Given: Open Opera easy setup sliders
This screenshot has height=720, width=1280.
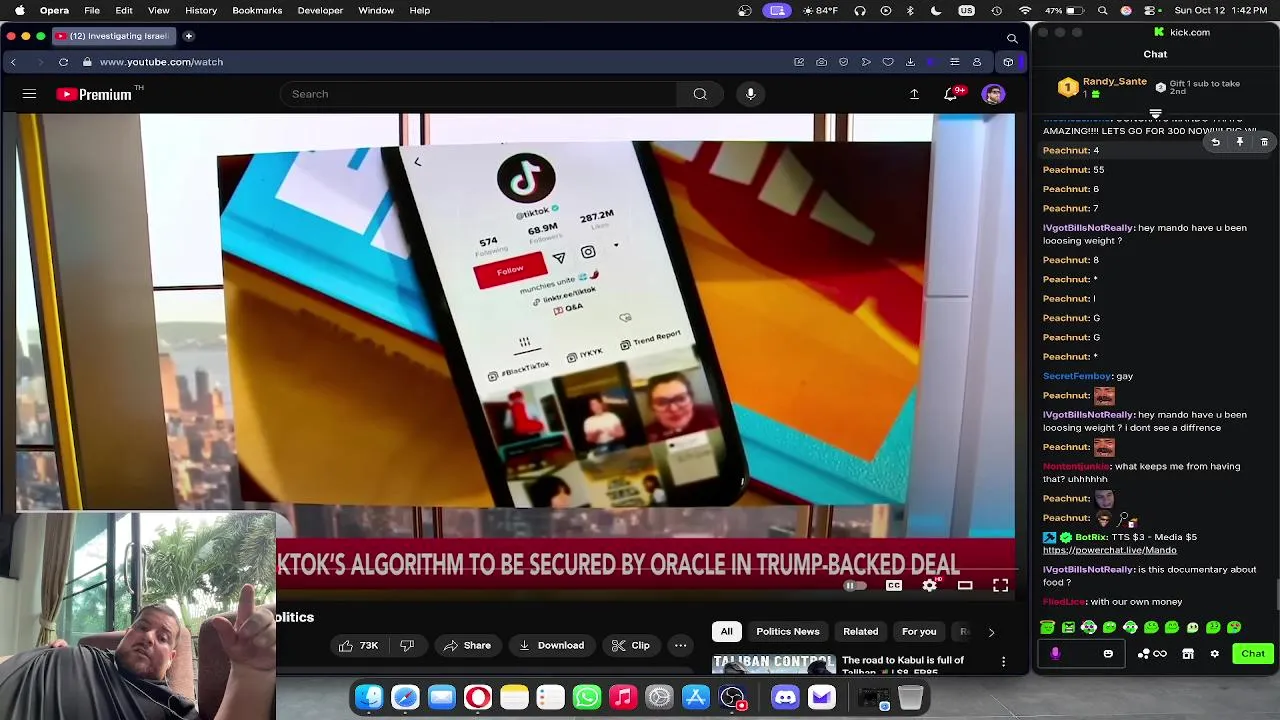Looking at the screenshot, I should [x=954, y=62].
